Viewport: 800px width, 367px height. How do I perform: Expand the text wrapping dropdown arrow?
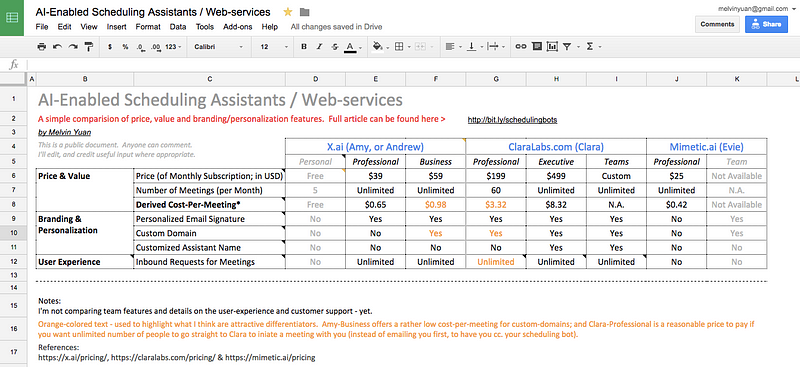tap(504, 47)
